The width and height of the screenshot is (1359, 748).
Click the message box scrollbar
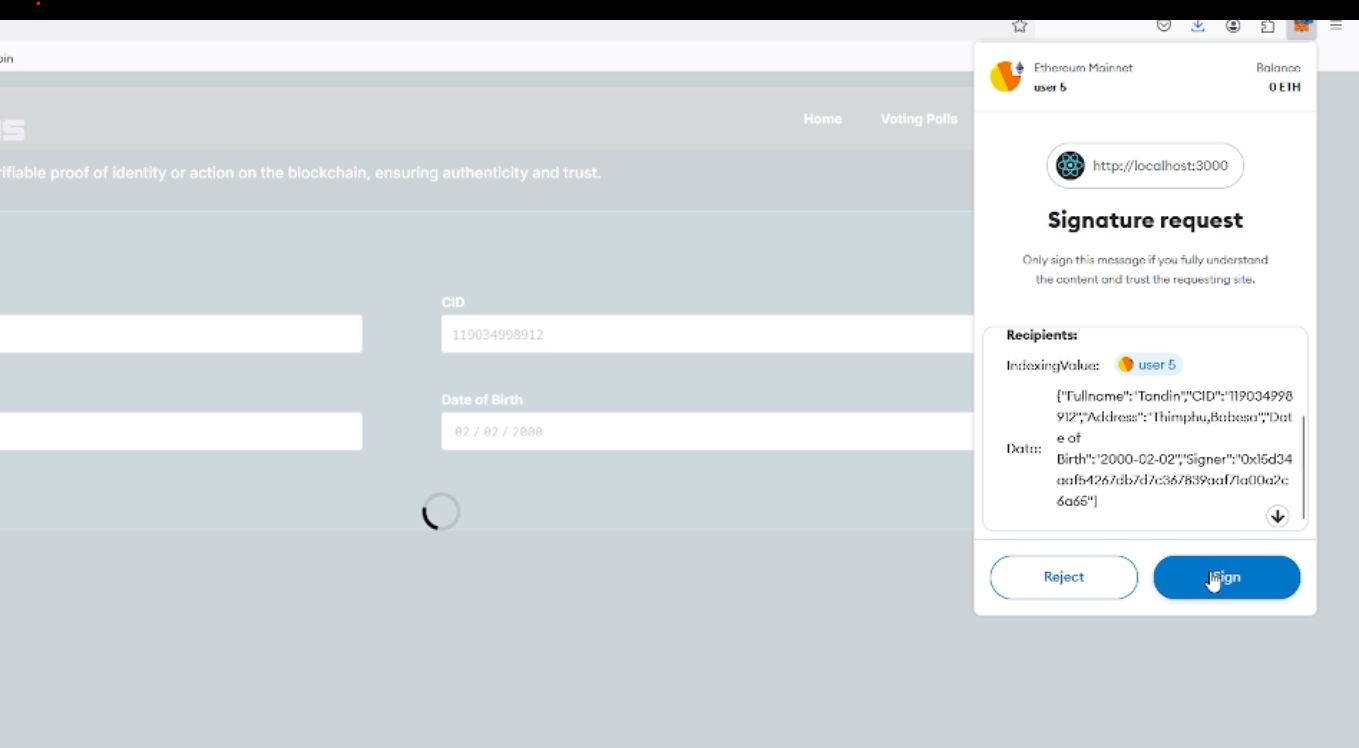click(1303, 466)
